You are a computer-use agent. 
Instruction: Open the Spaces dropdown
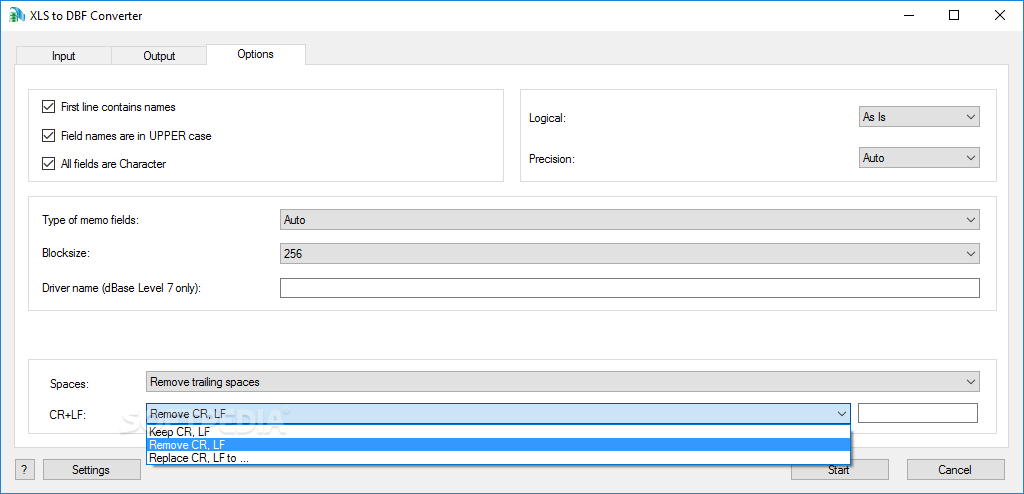click(x=563, y=382)
